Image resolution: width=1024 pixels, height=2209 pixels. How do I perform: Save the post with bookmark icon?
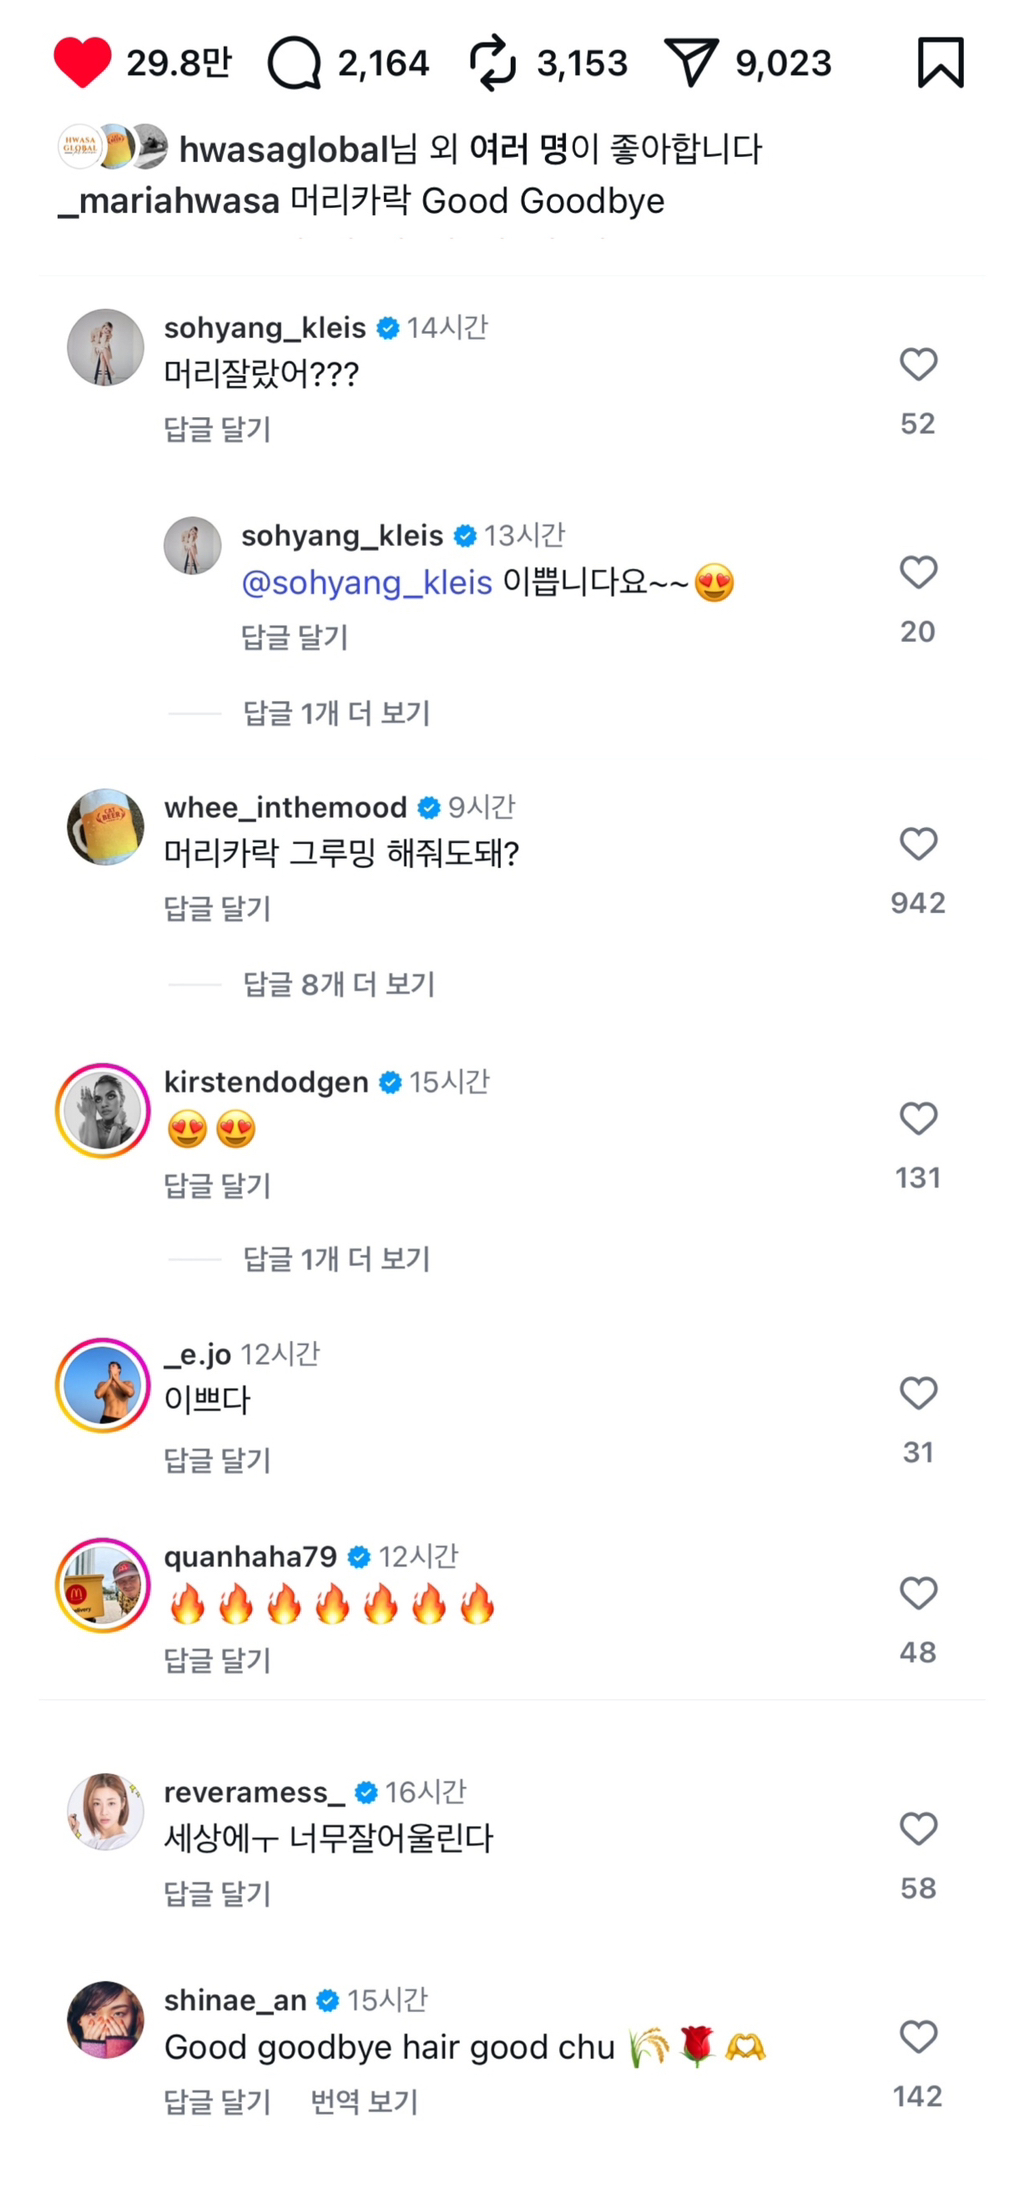(x=940, y=63)
